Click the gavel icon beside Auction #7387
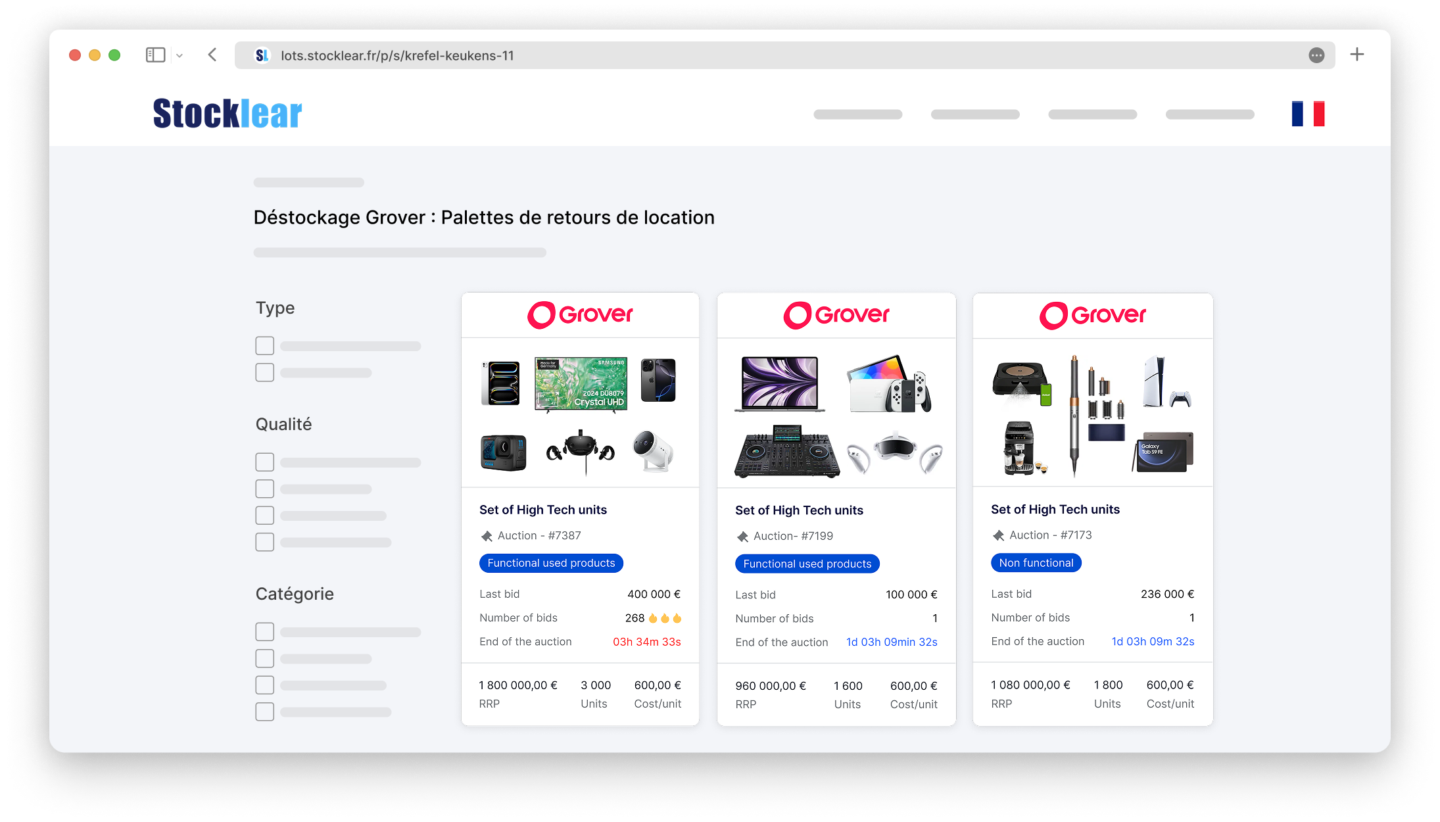The image size is (1440, 822). (x=487, y=536)
